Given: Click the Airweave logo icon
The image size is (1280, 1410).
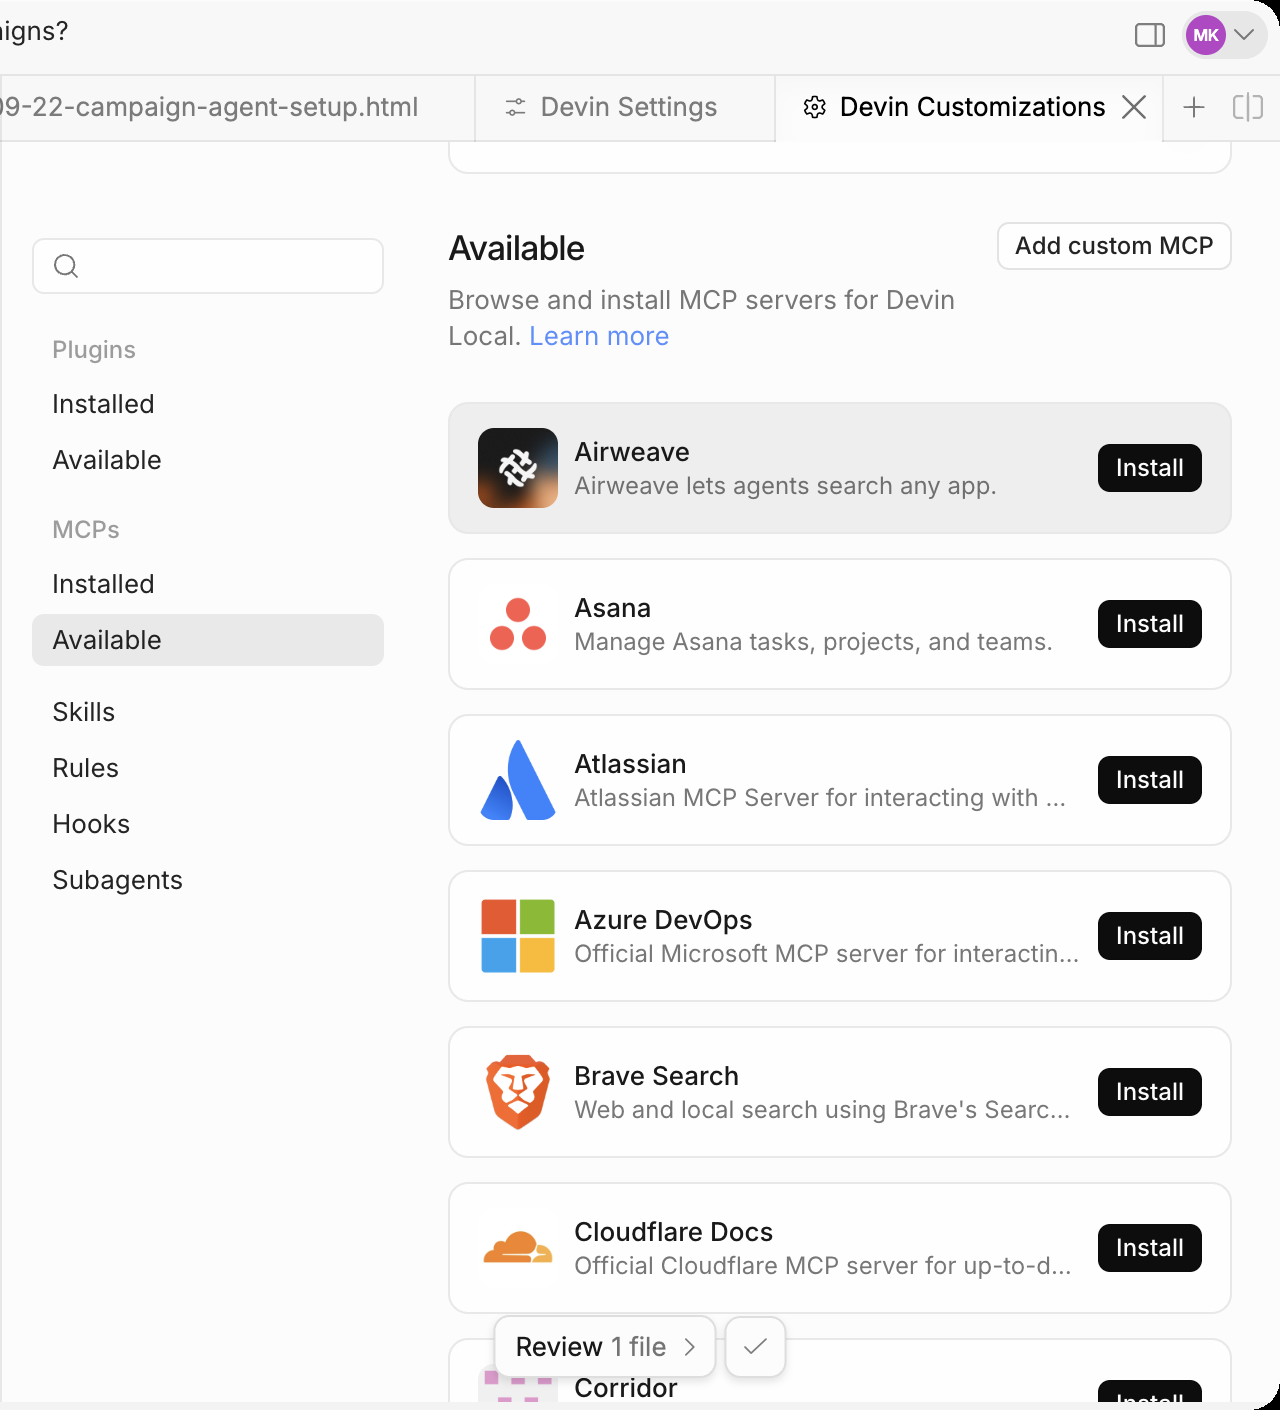Looking at the screenshot, I should pos(518,468).
